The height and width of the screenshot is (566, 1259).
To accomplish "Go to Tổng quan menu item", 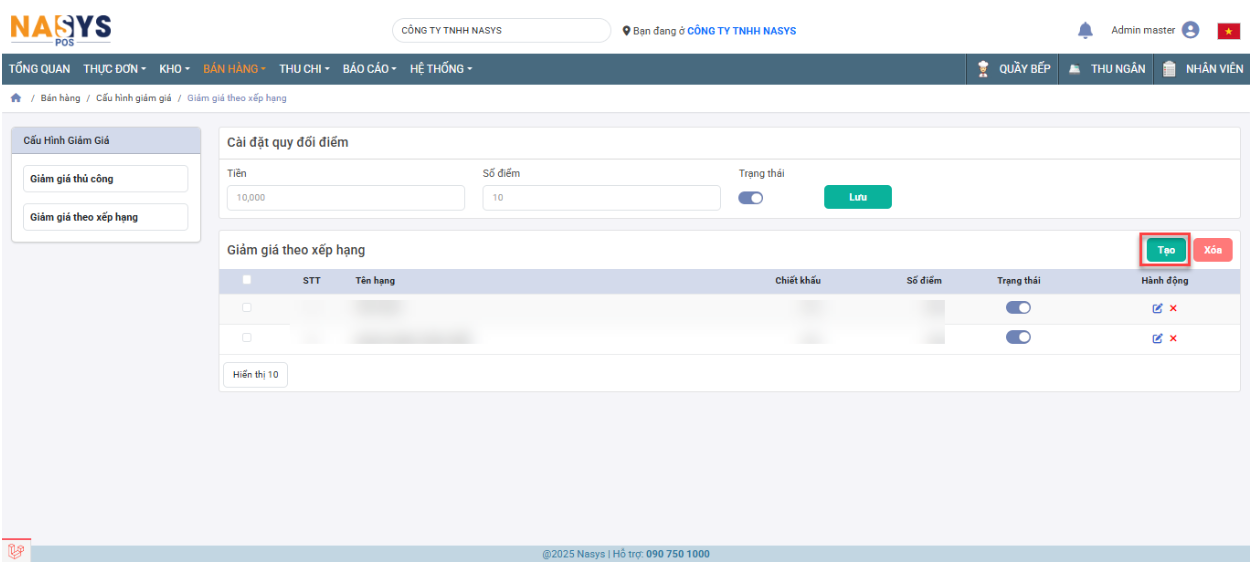I will pos(40,69).
